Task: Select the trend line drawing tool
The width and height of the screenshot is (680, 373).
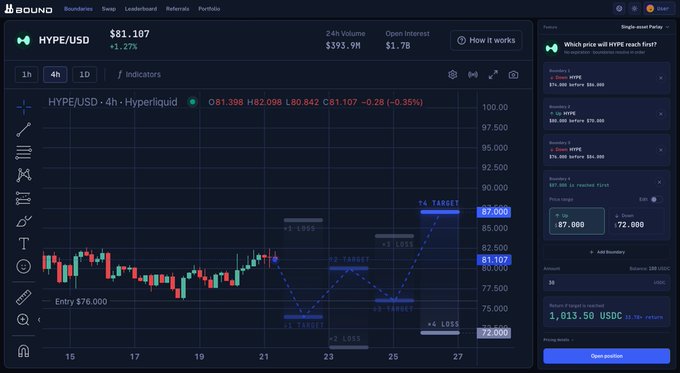Action: (24, 129)
